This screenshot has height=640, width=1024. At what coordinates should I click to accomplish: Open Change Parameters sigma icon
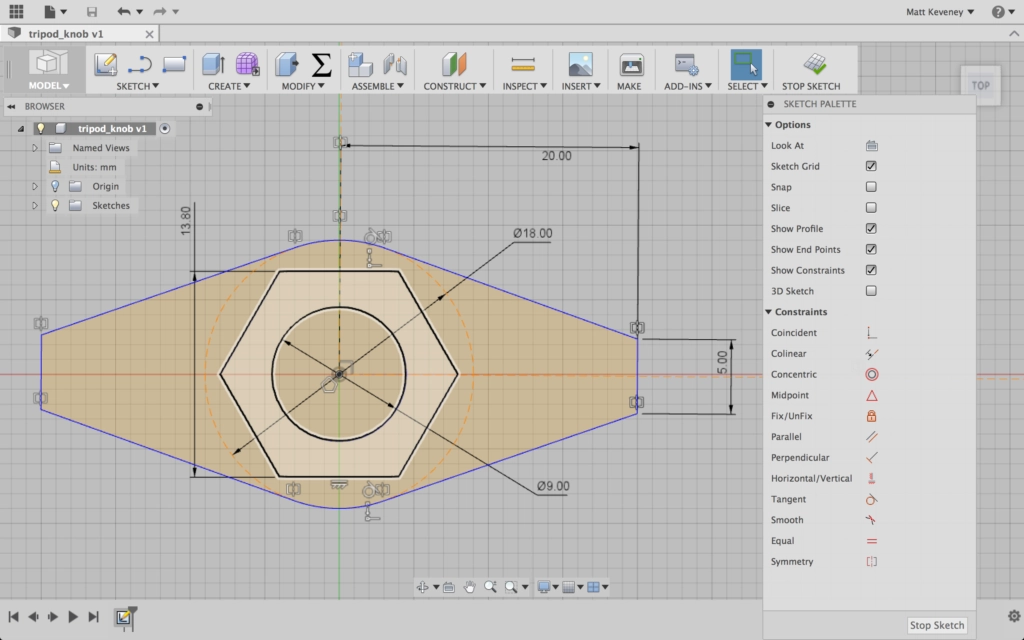click(321, 64)
